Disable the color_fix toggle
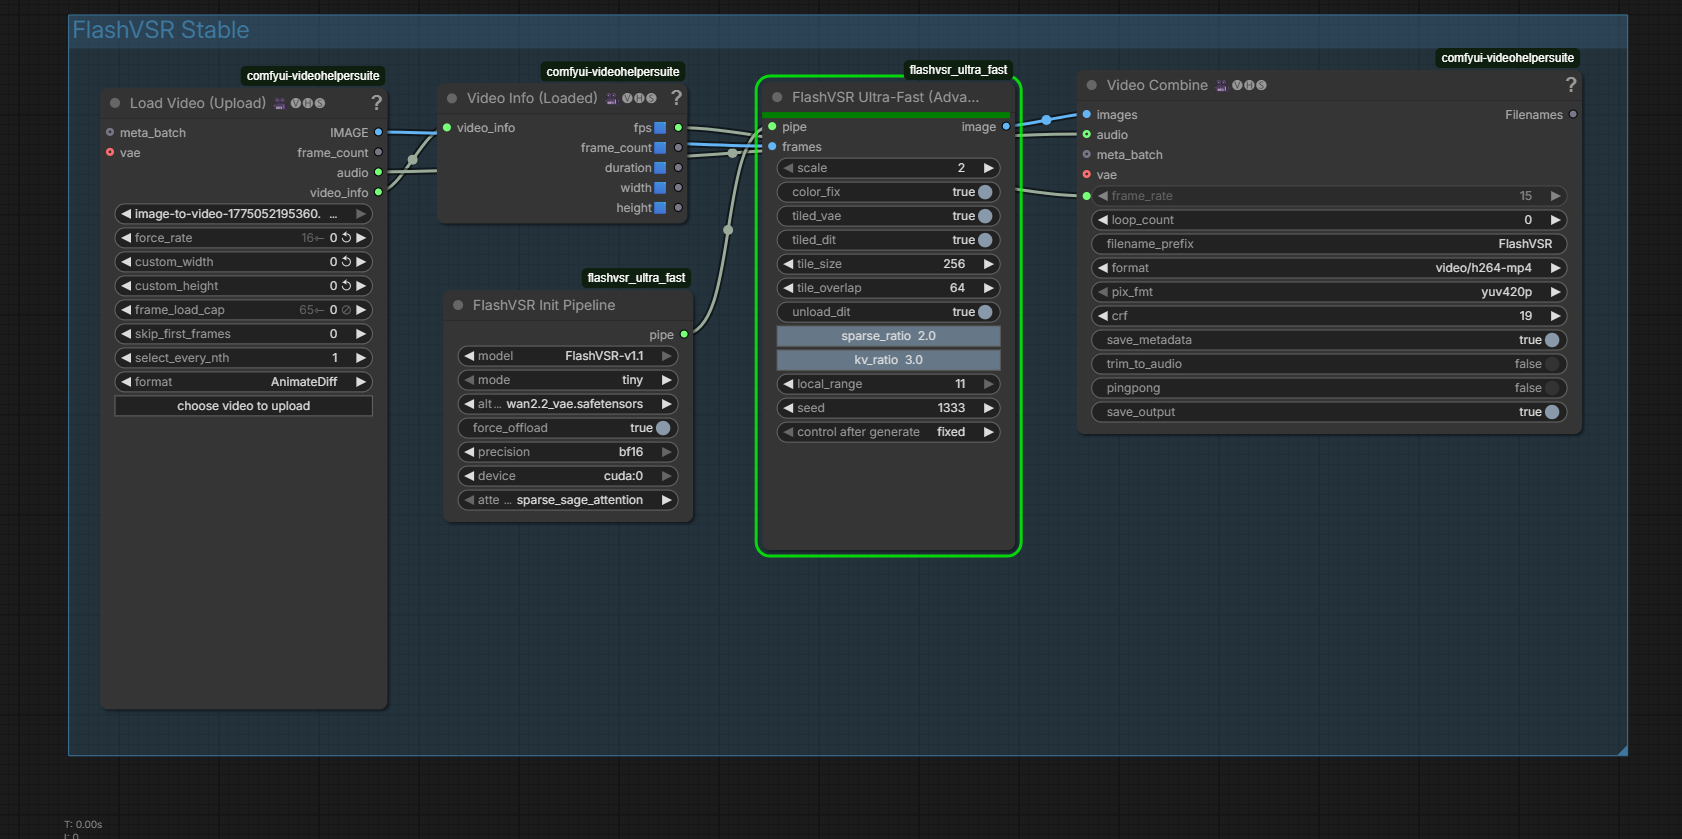This screenshot has height=839, width=1682. point(985,192)
